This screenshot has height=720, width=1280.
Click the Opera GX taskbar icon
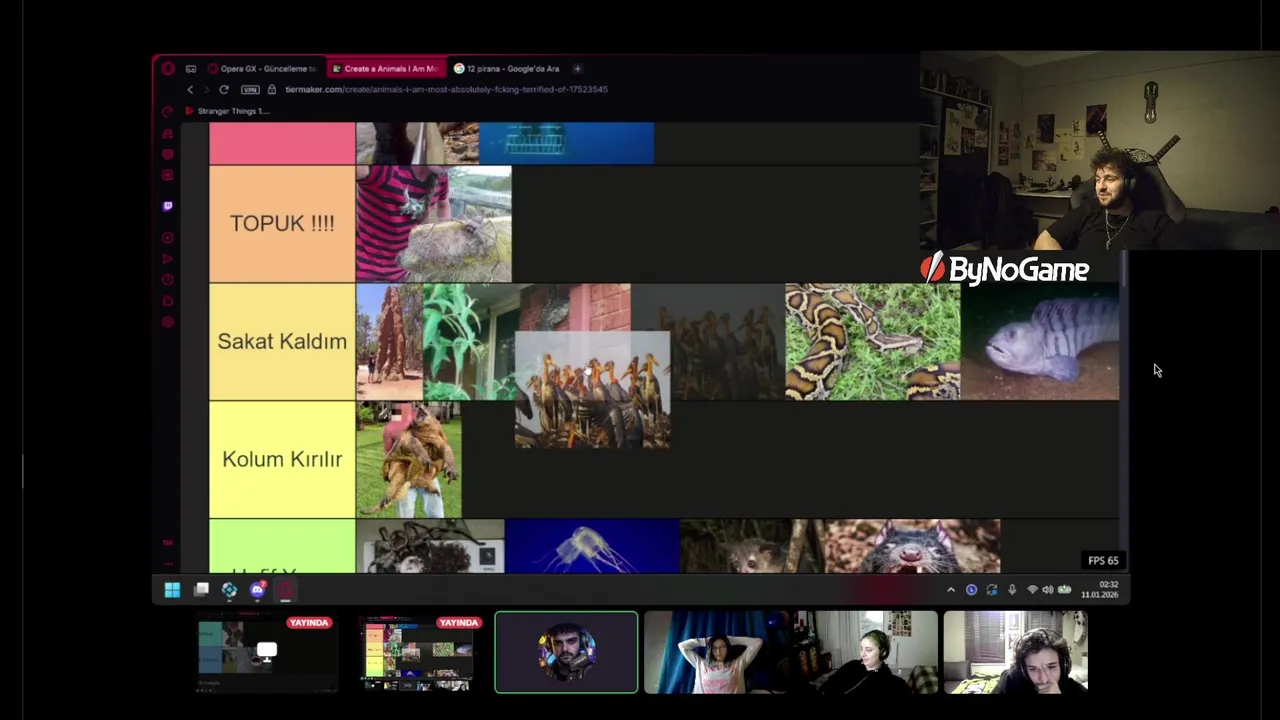click(286, 590)
